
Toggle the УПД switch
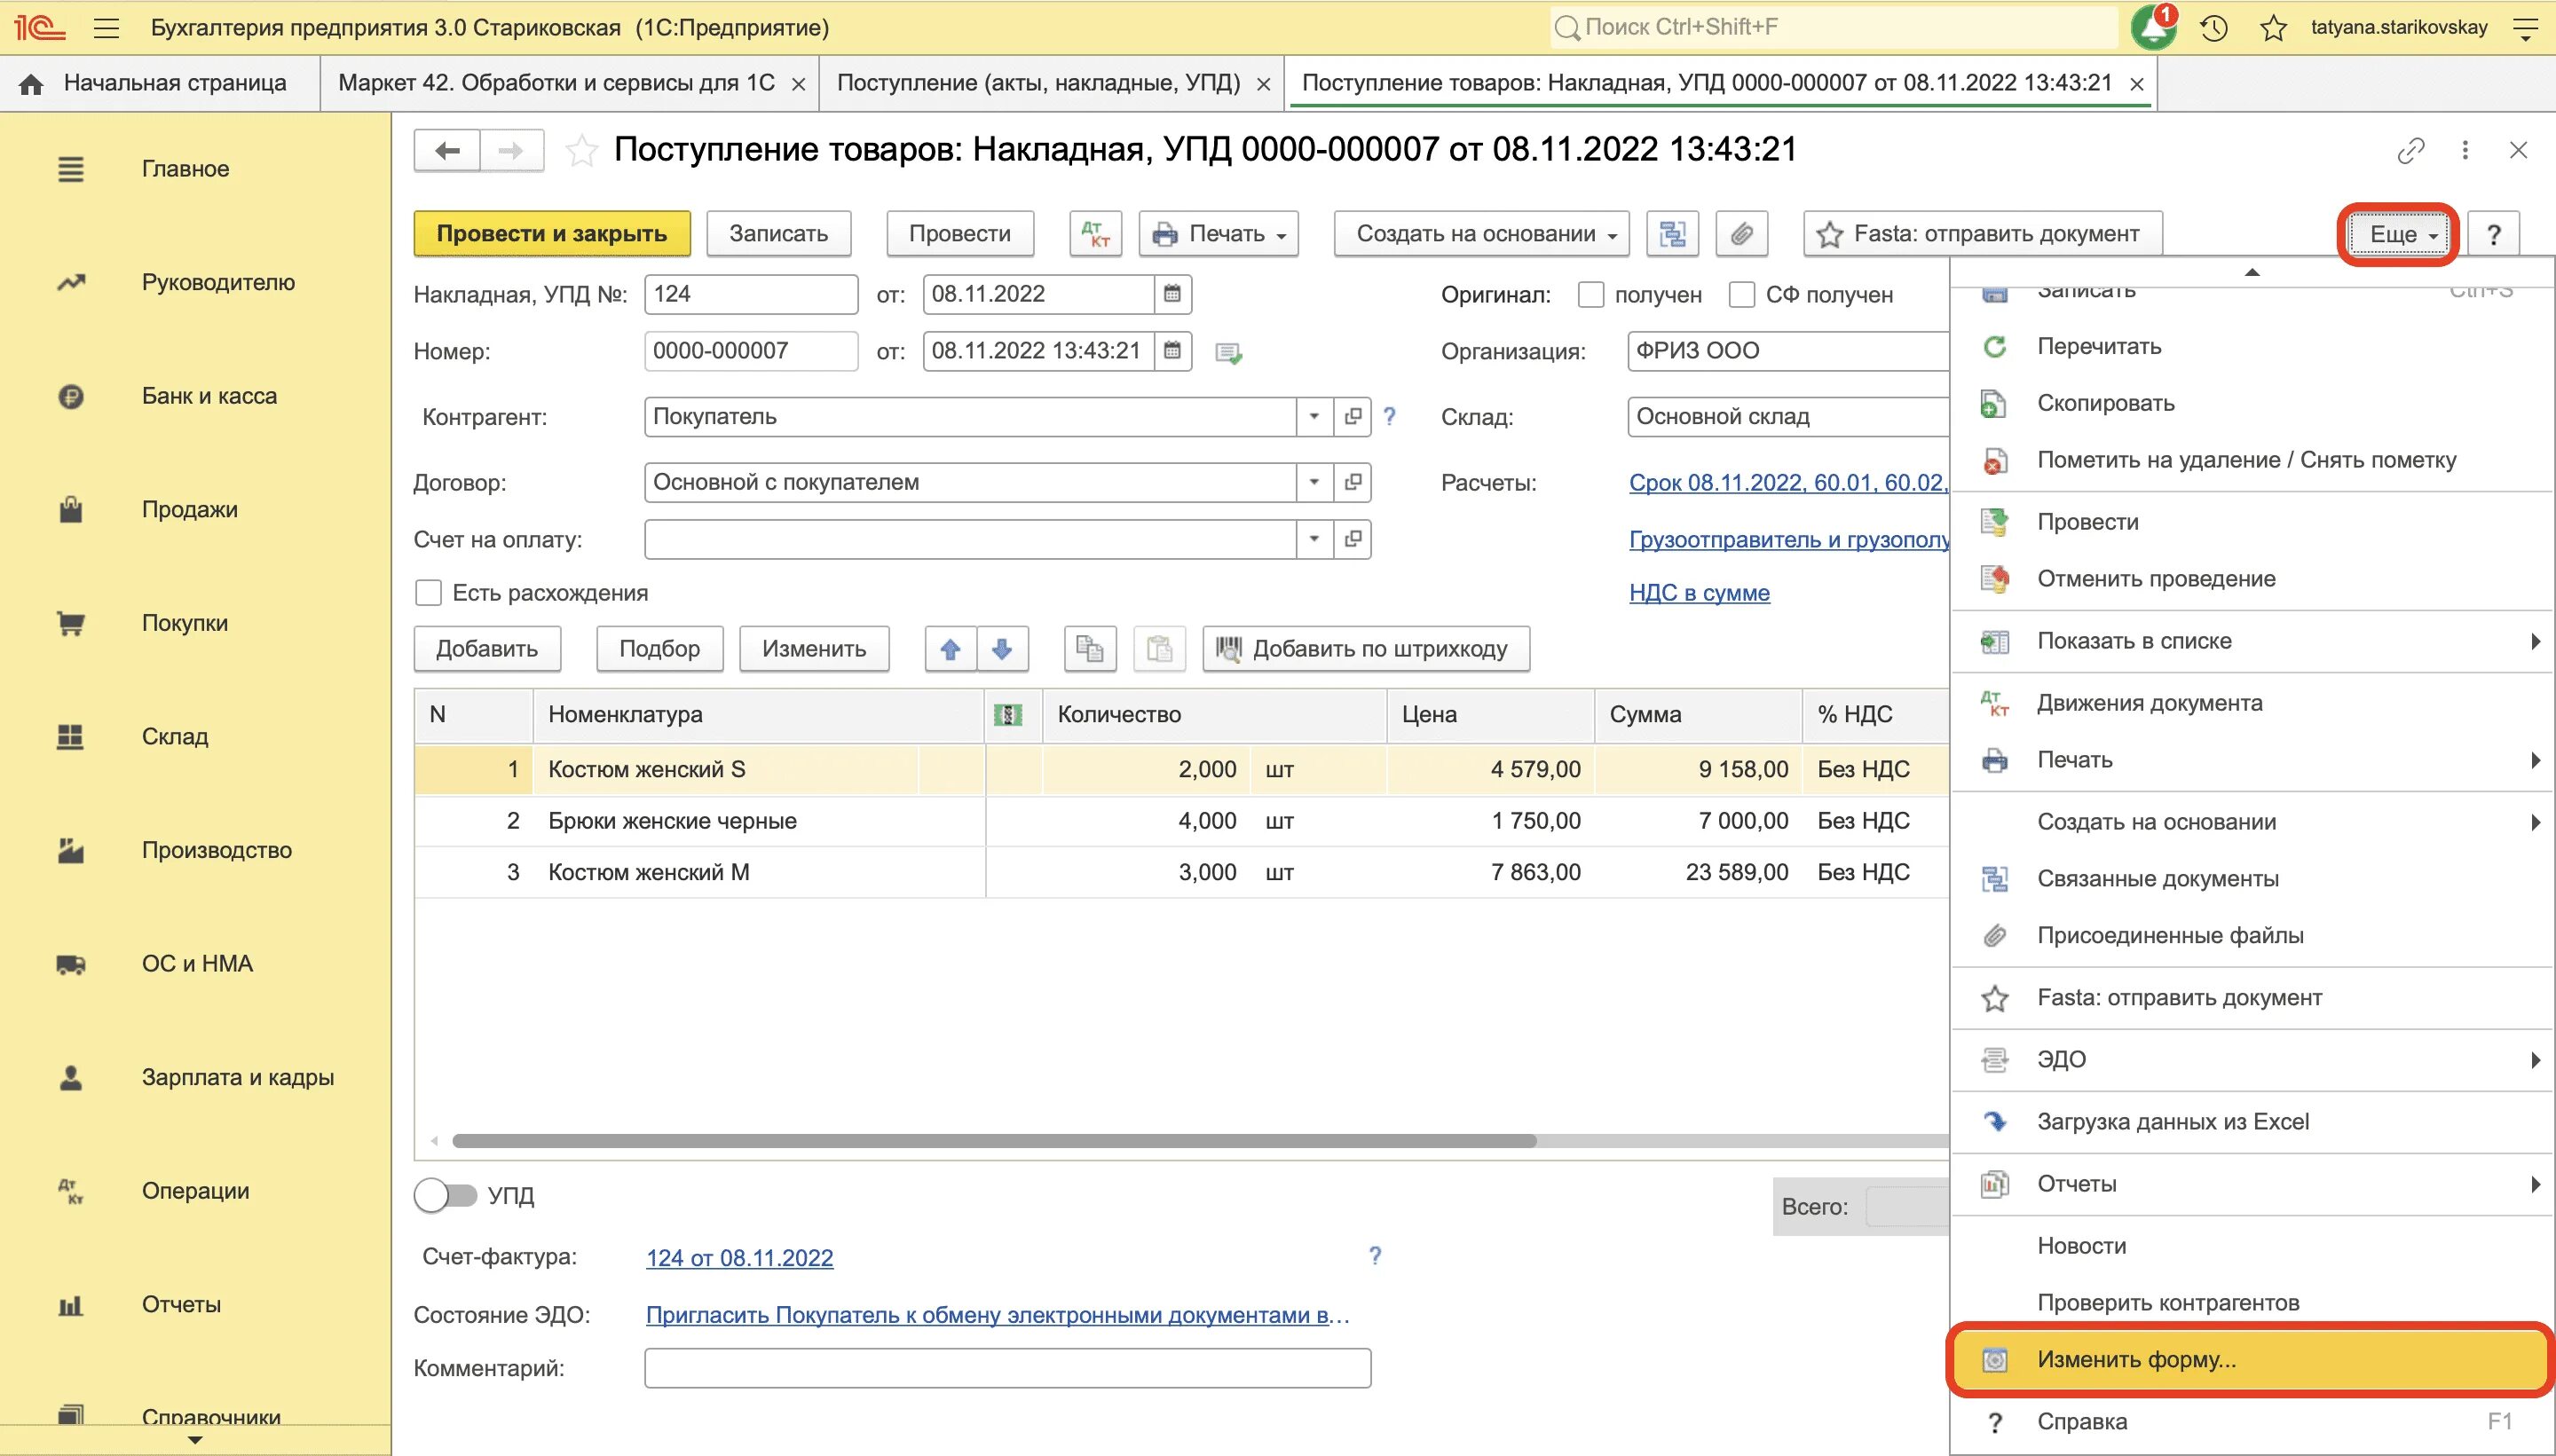coord(446,1196)
